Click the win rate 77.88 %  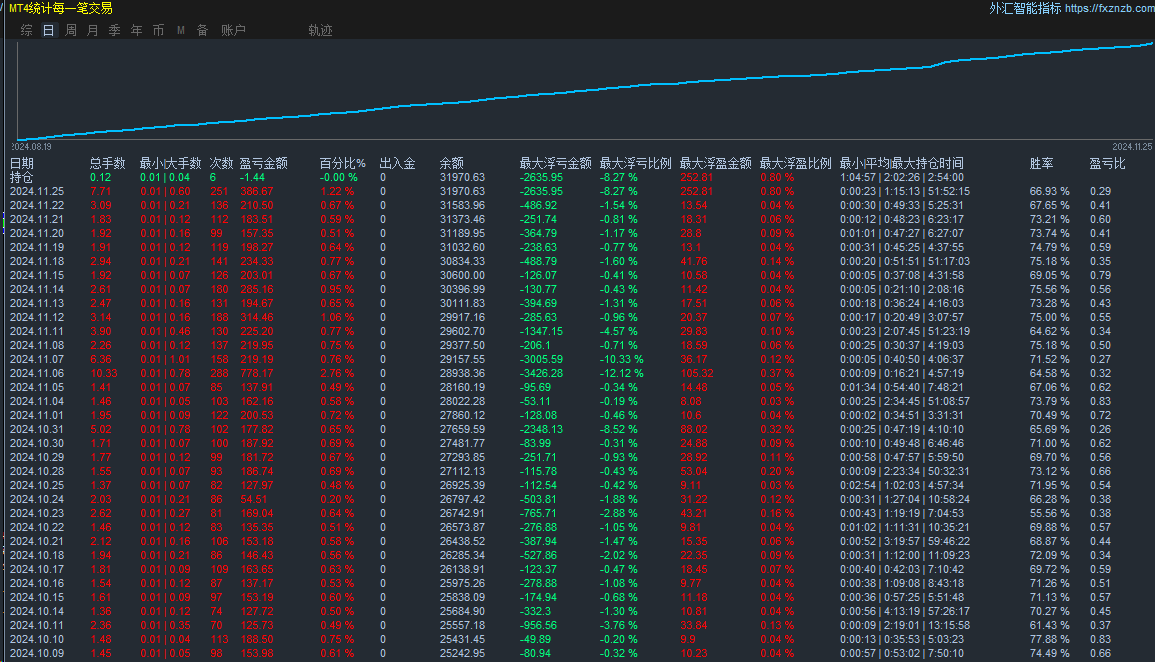(1050, 639)
